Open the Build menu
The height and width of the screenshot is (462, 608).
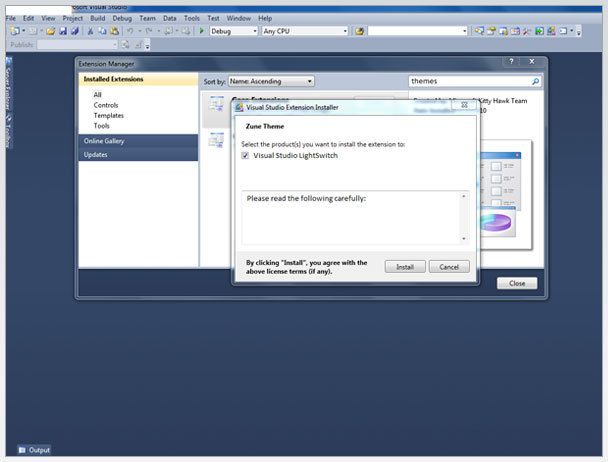click(98, 18)
